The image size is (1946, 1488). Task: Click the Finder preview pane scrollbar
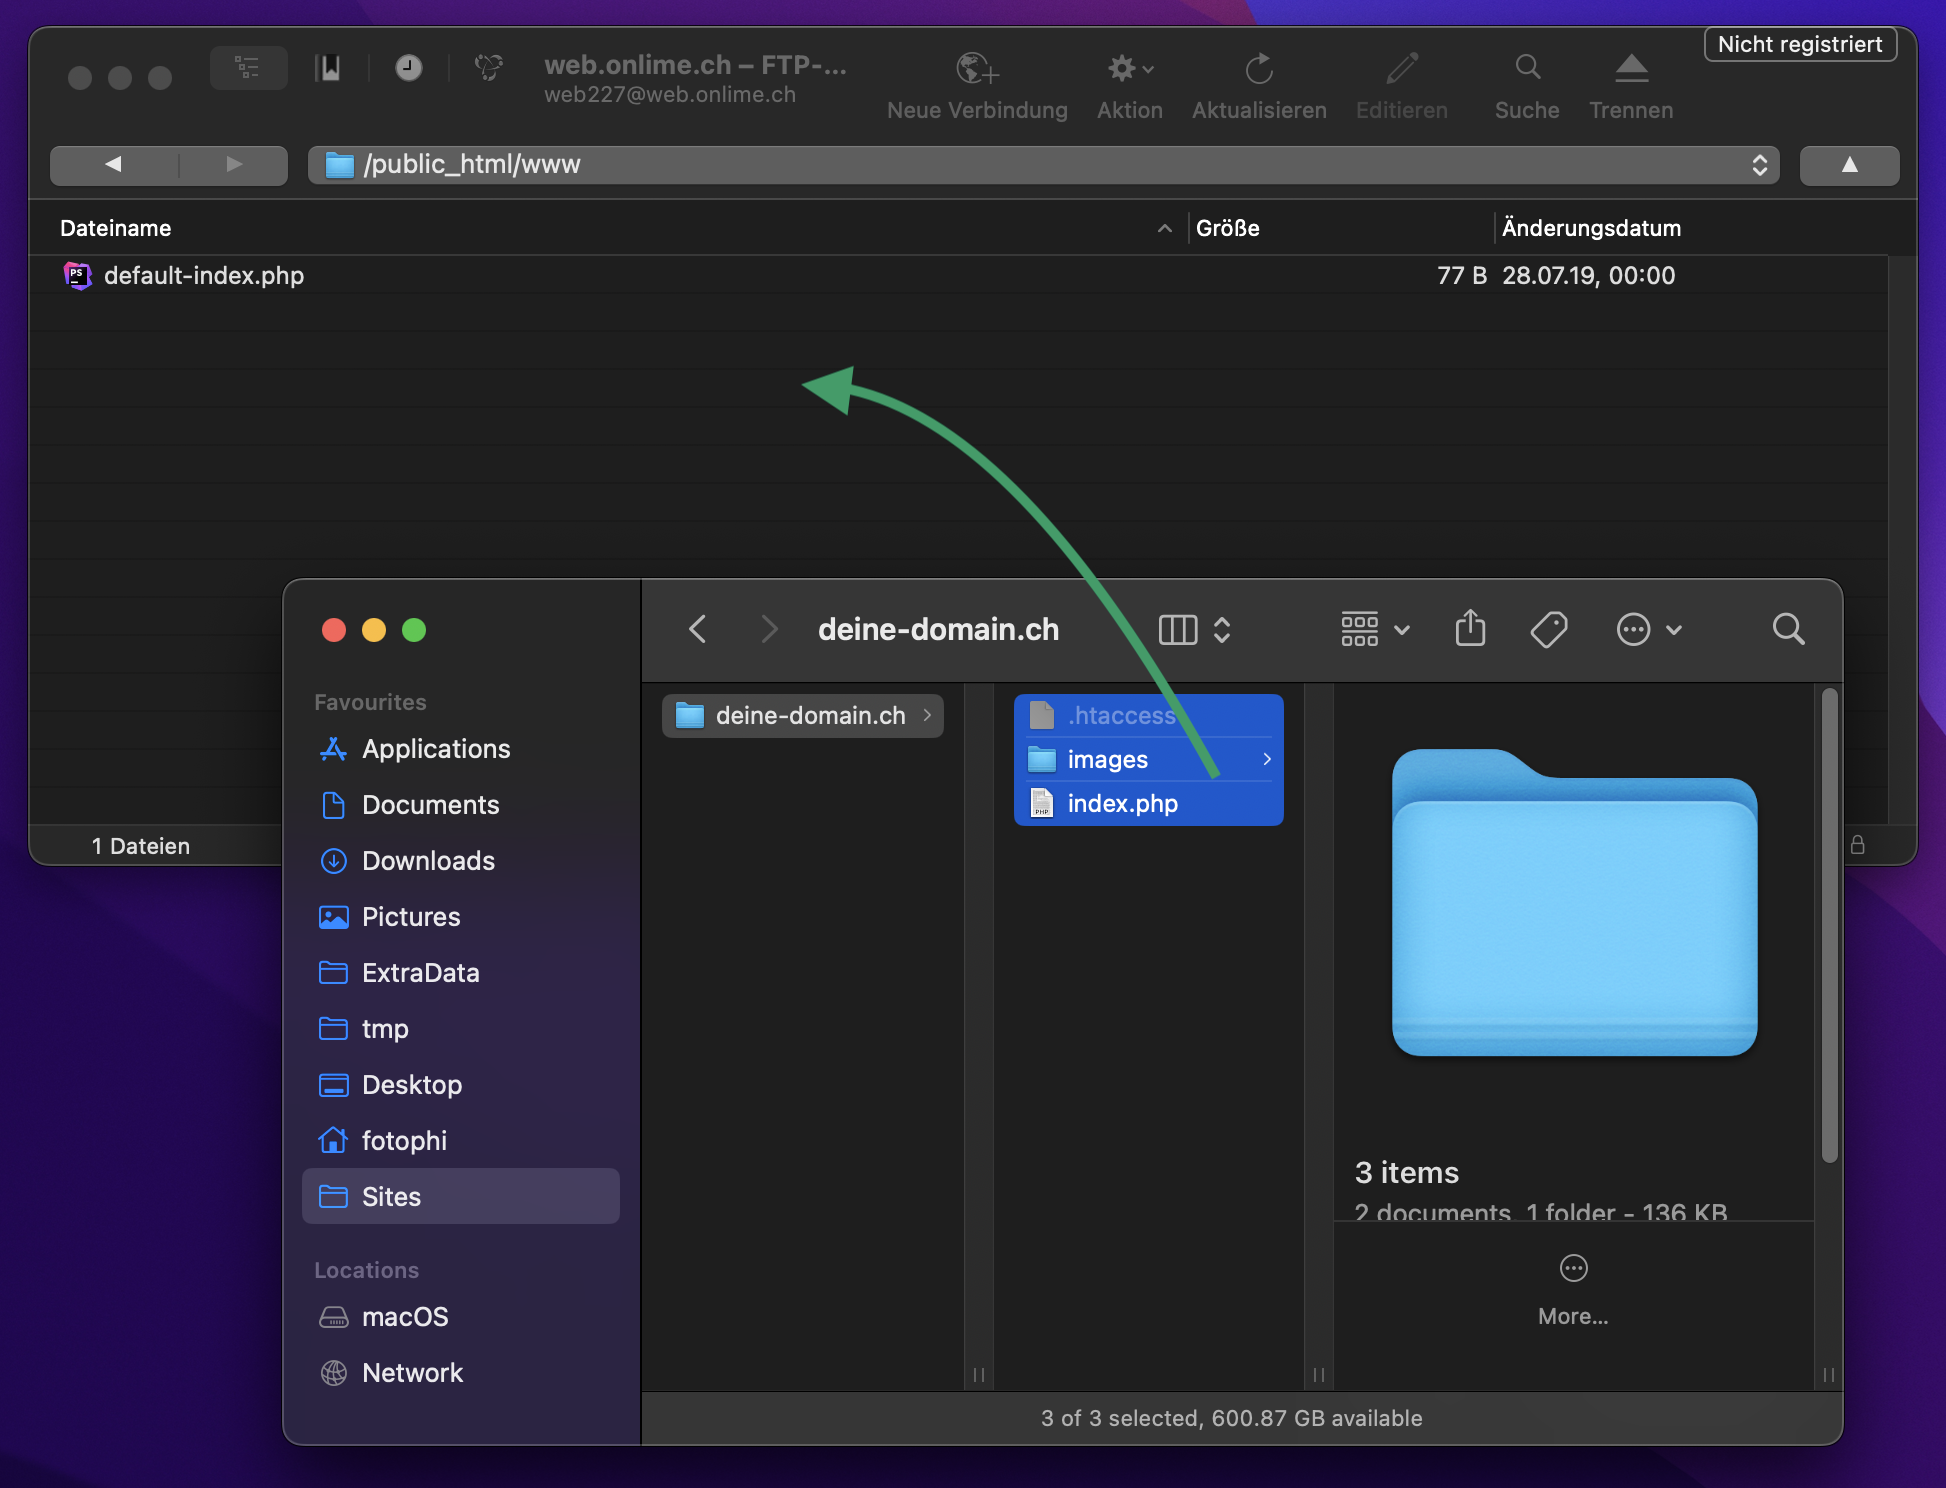tap(1829, 925)
